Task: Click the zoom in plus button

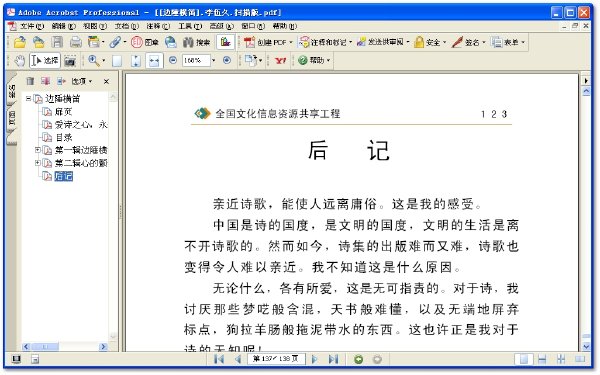Action: [227, 60]
